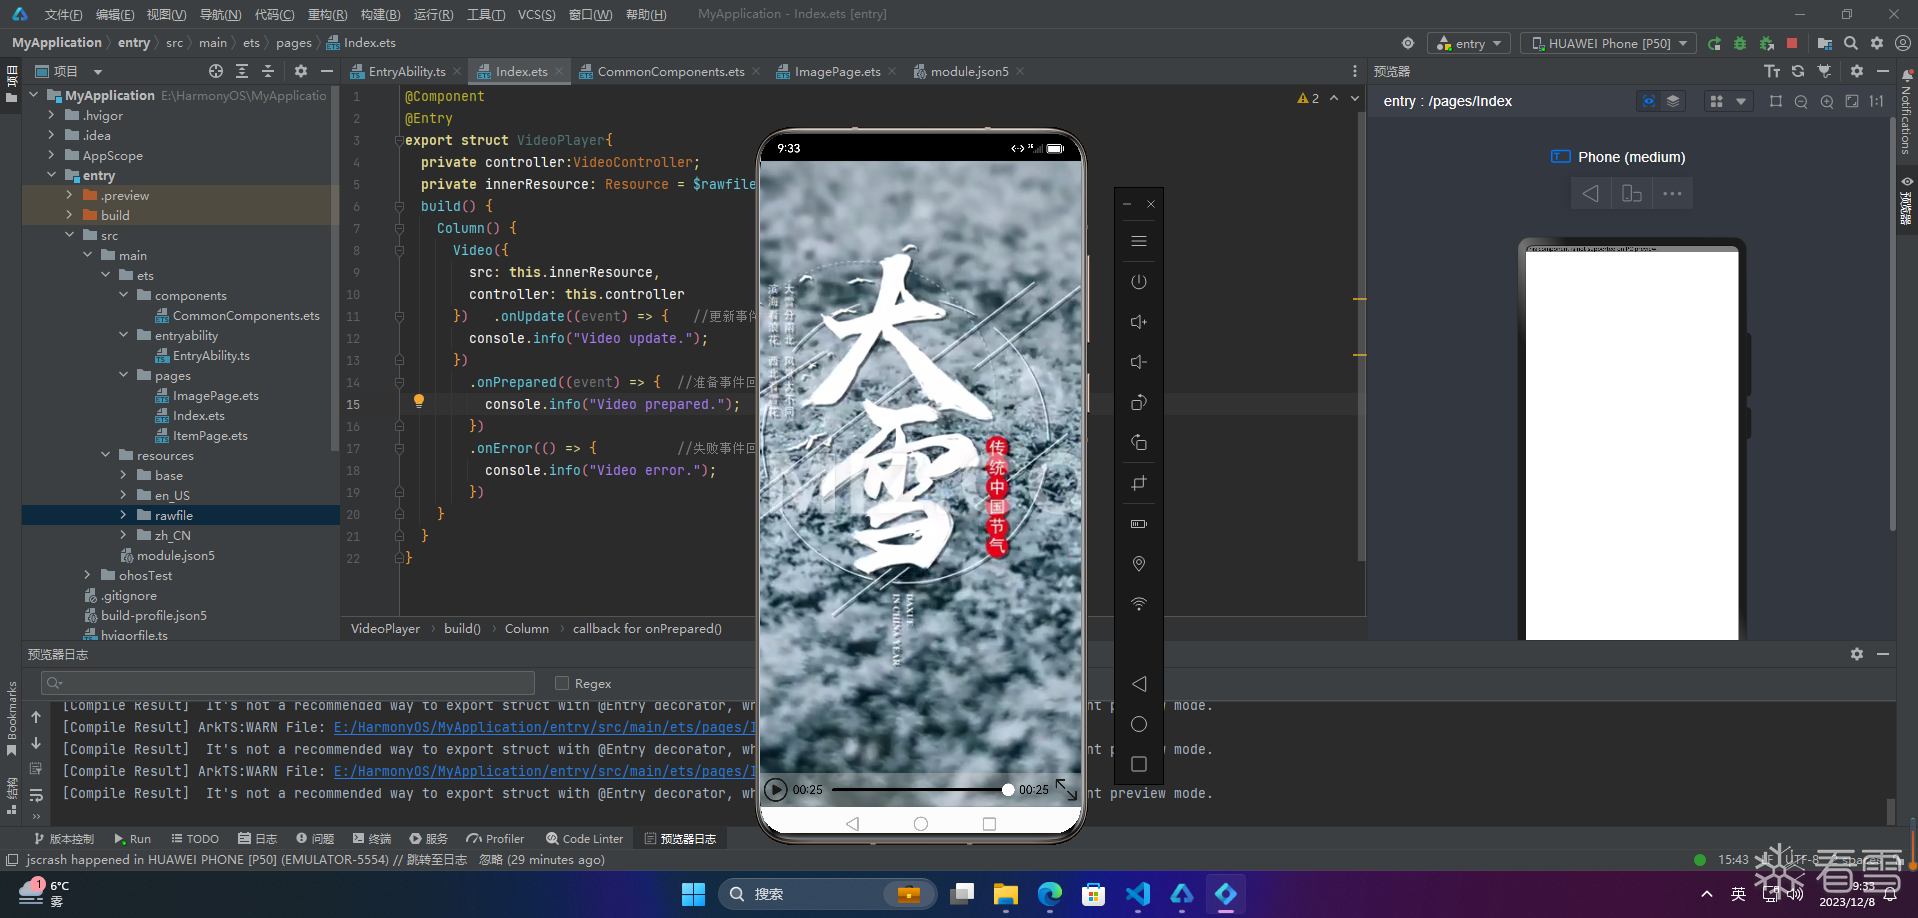Click the green Run entry button
The height and width of the screenshot is (918, 1918).
[x=1714, y=44]
